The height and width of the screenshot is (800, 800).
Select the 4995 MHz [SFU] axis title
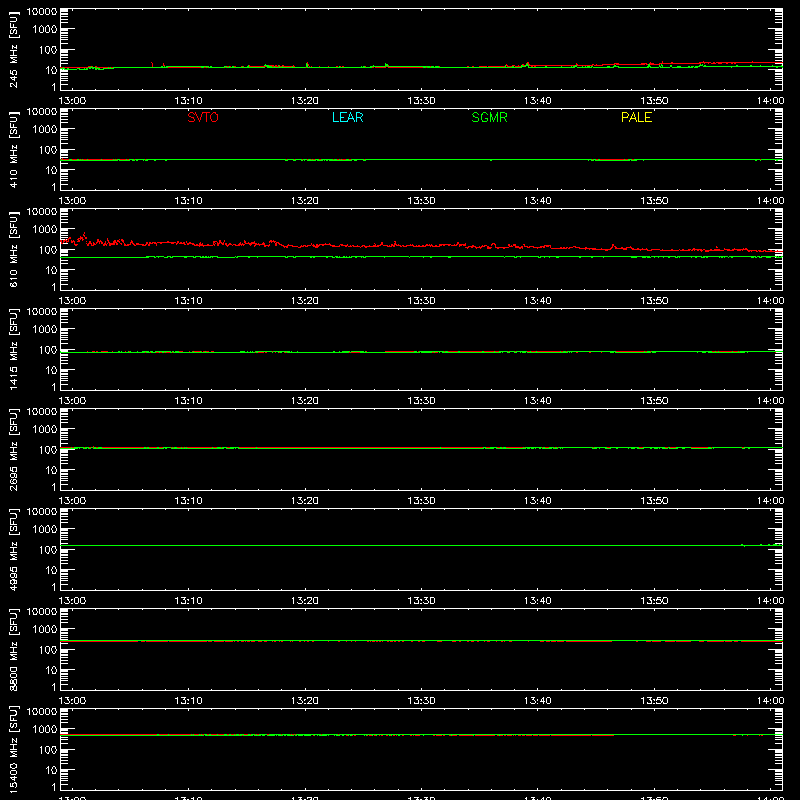point(14,550)
